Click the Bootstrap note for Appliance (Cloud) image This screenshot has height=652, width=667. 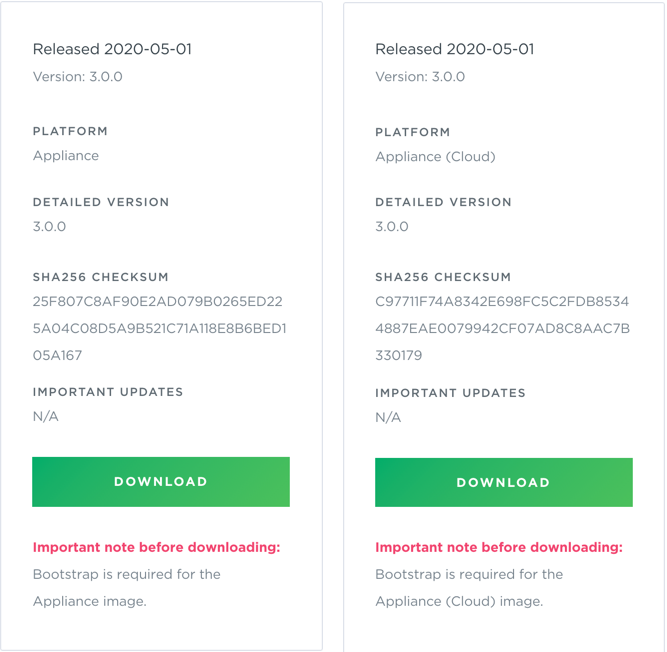tap(469, 587)
